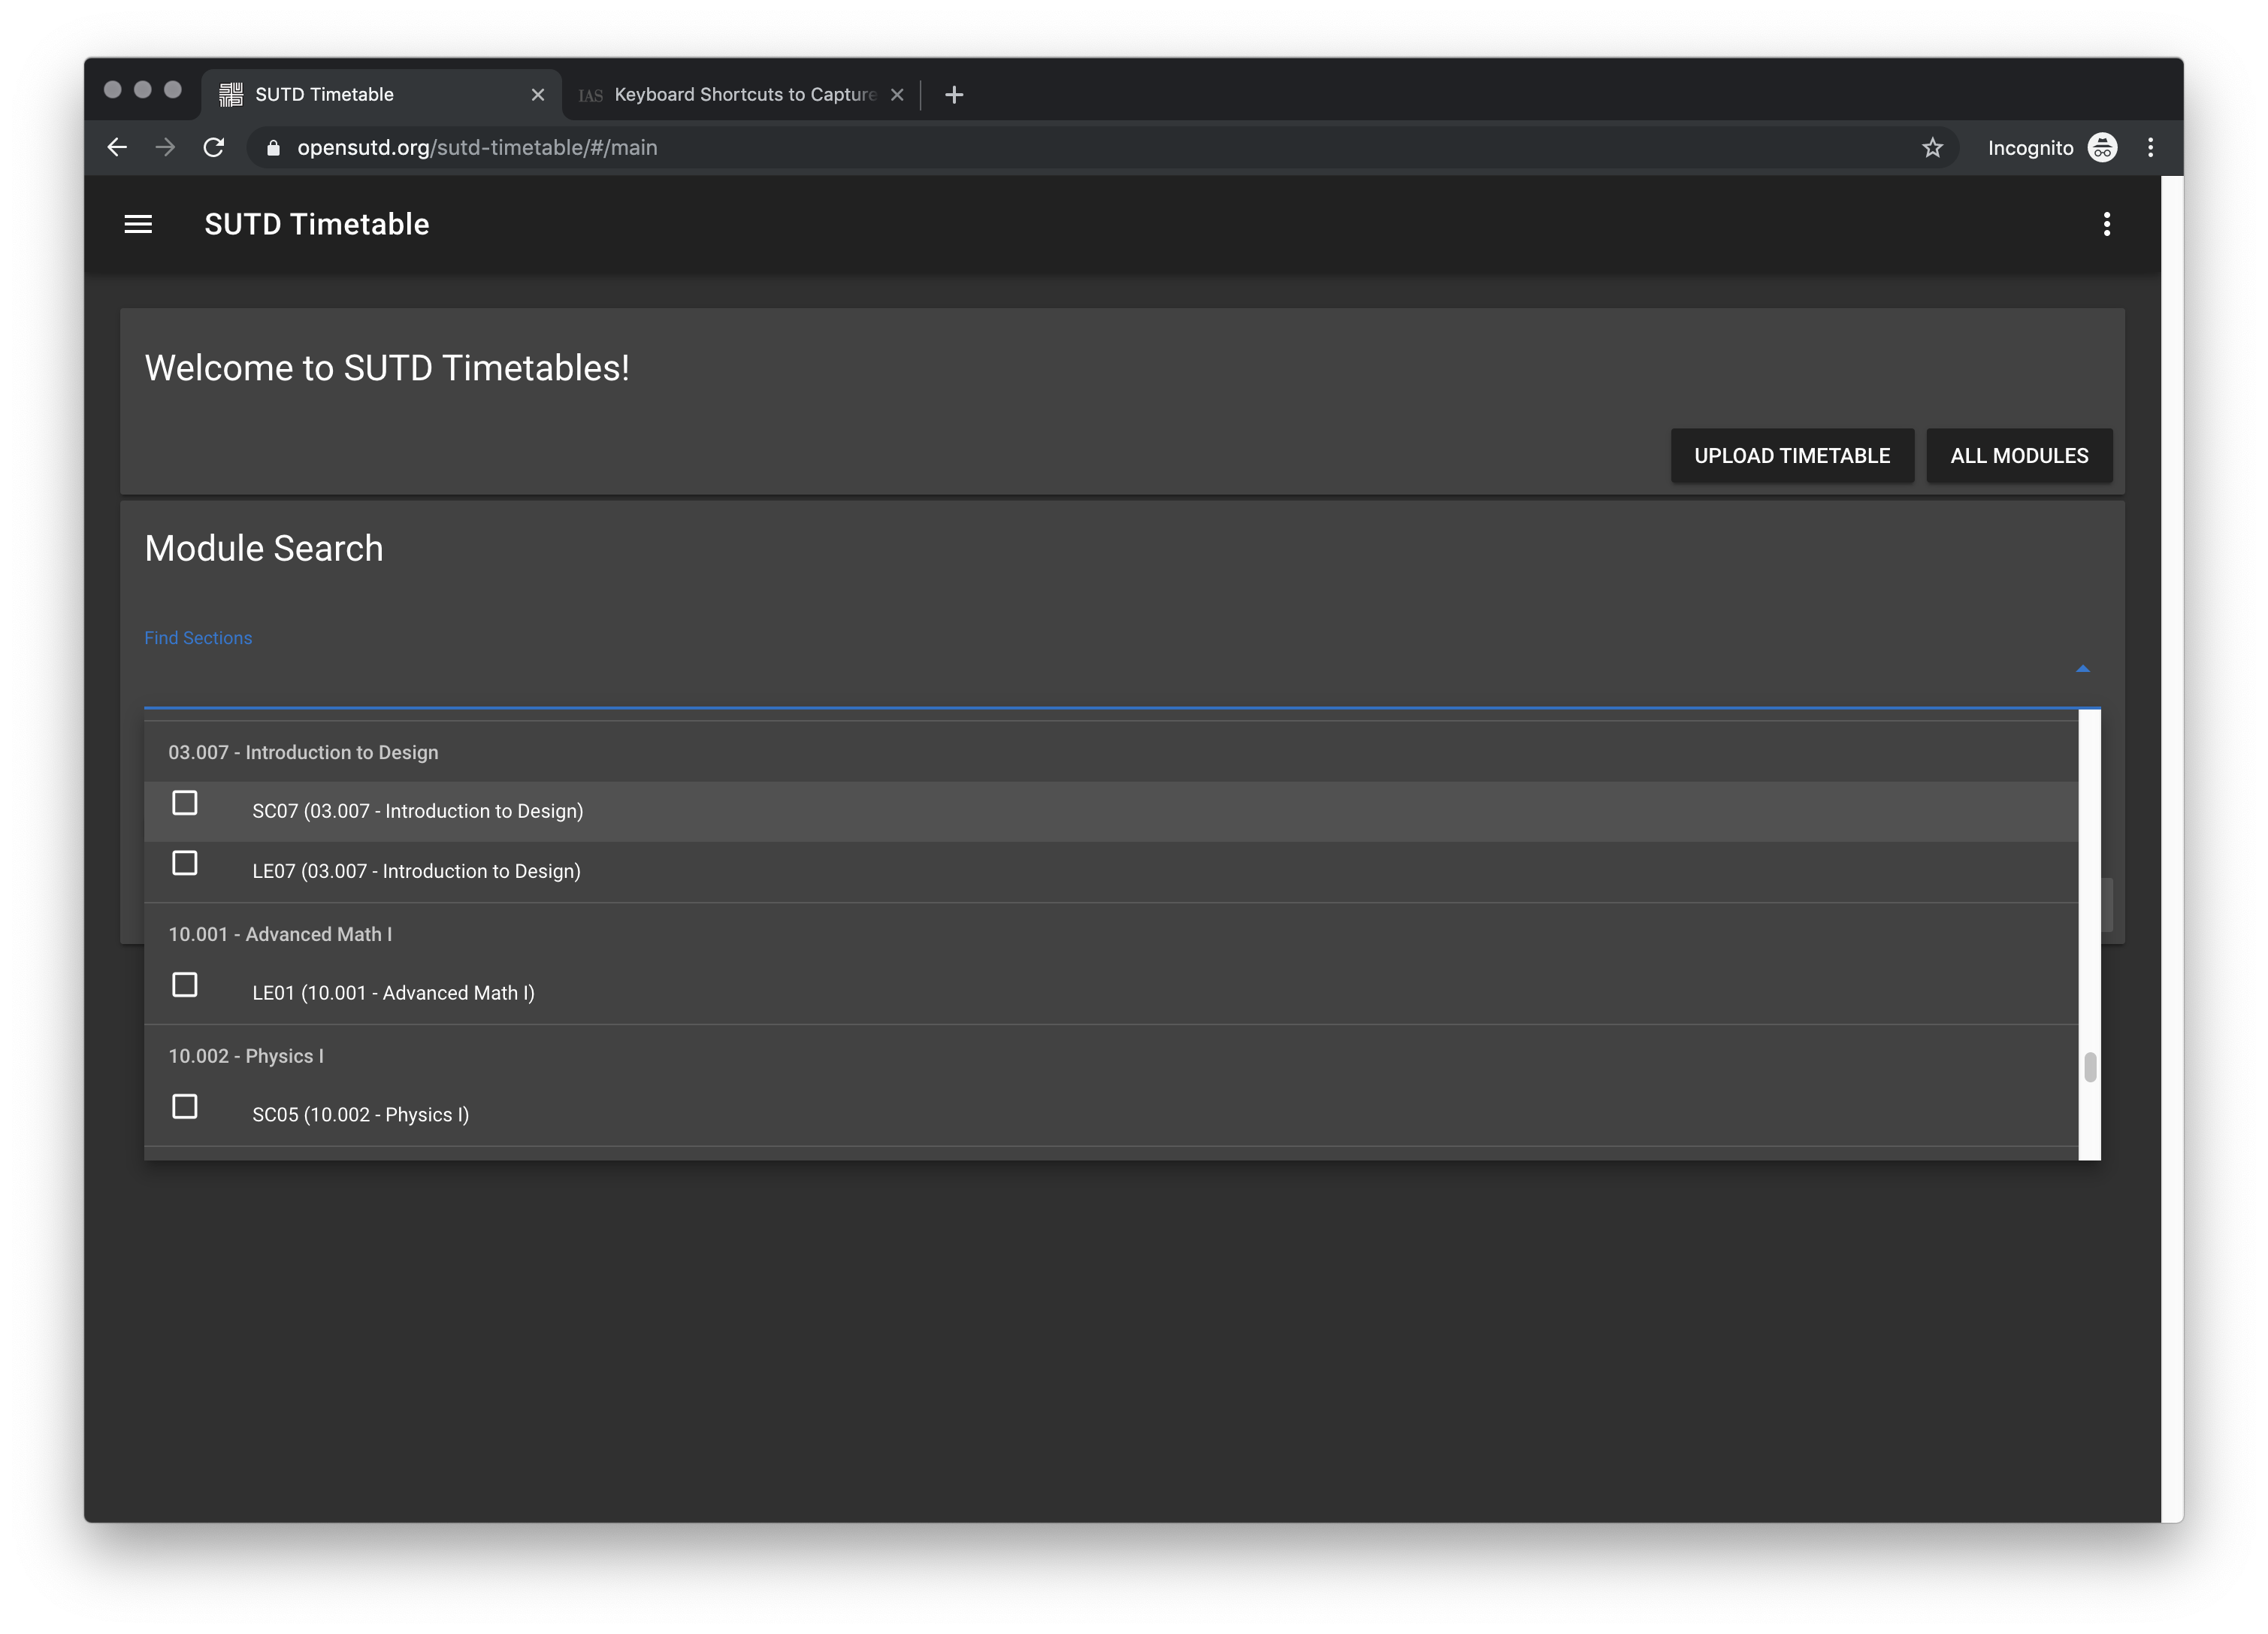
Task: Open the app's three-dot overflow menu
Action: (x=2106, y=224)
